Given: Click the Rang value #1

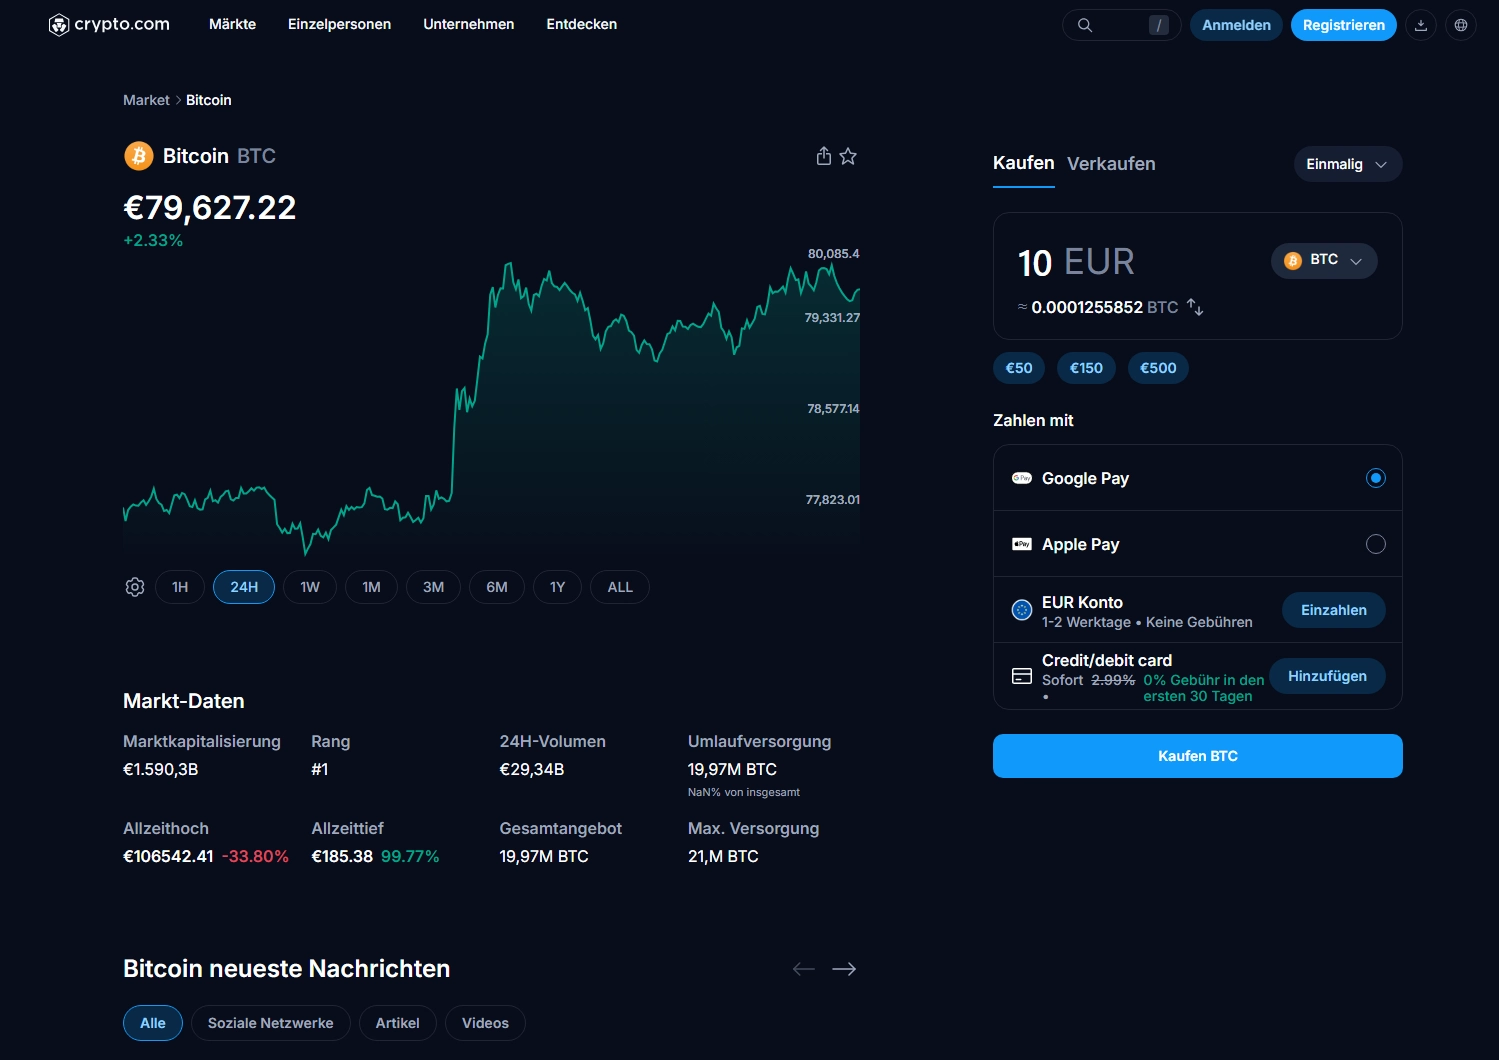Looking at the screenshot, I should tap(320, 769).
